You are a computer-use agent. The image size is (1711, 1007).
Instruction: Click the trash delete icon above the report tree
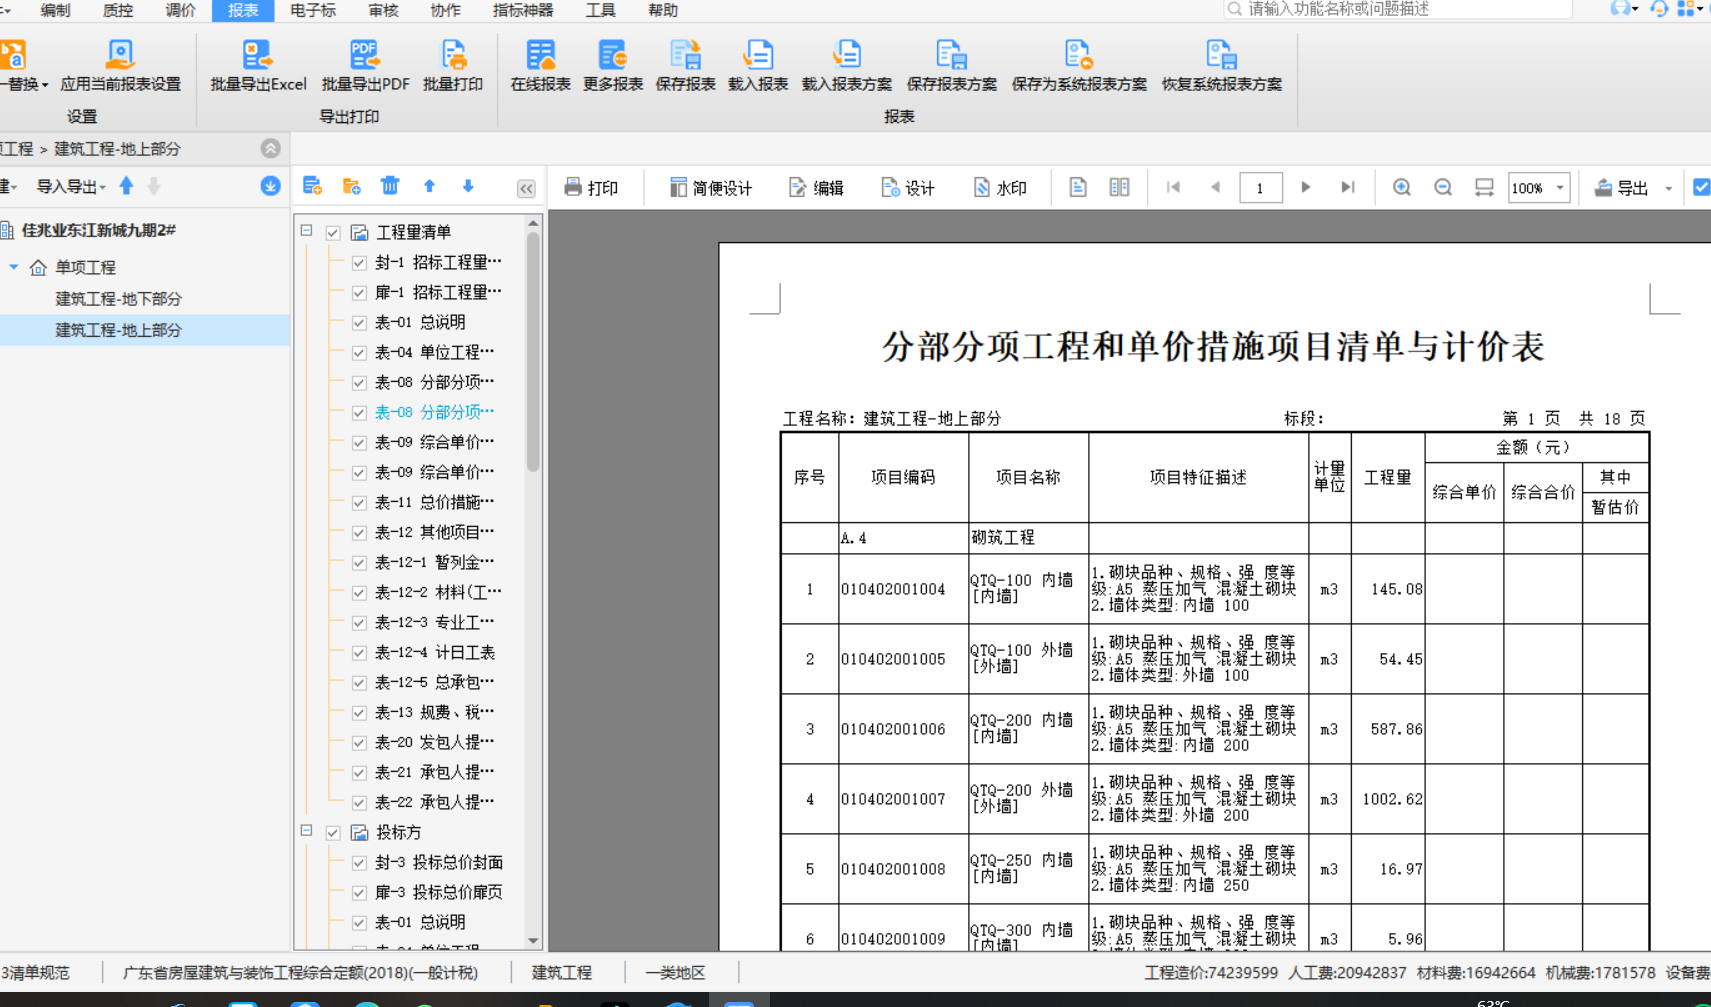click(x=390, y=186)
